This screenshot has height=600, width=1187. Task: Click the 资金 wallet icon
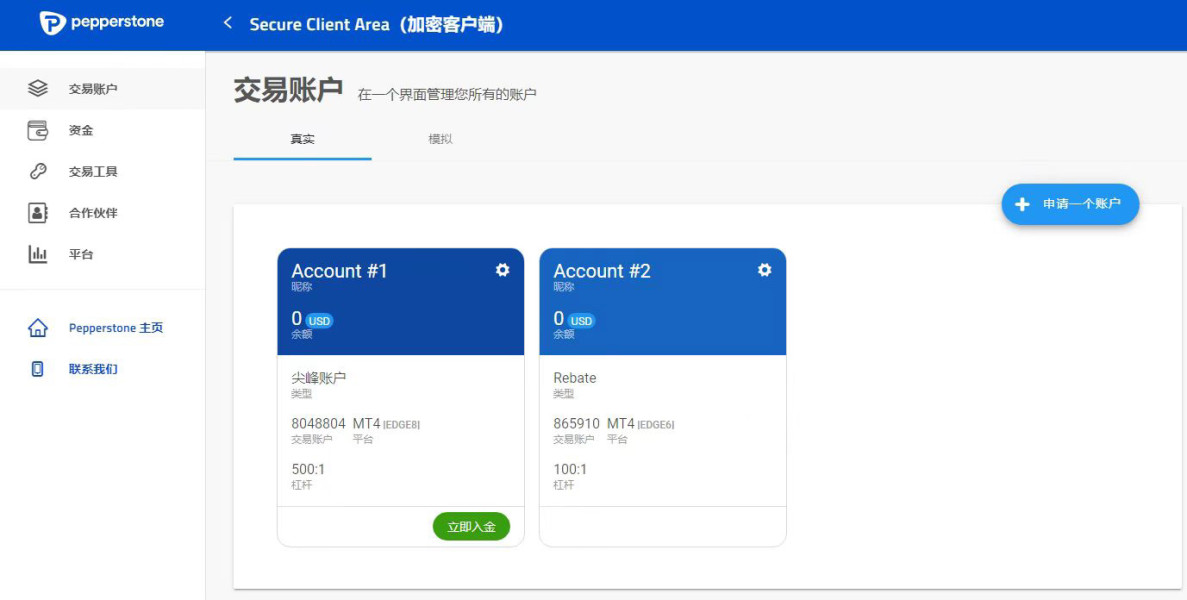(37, 130)
